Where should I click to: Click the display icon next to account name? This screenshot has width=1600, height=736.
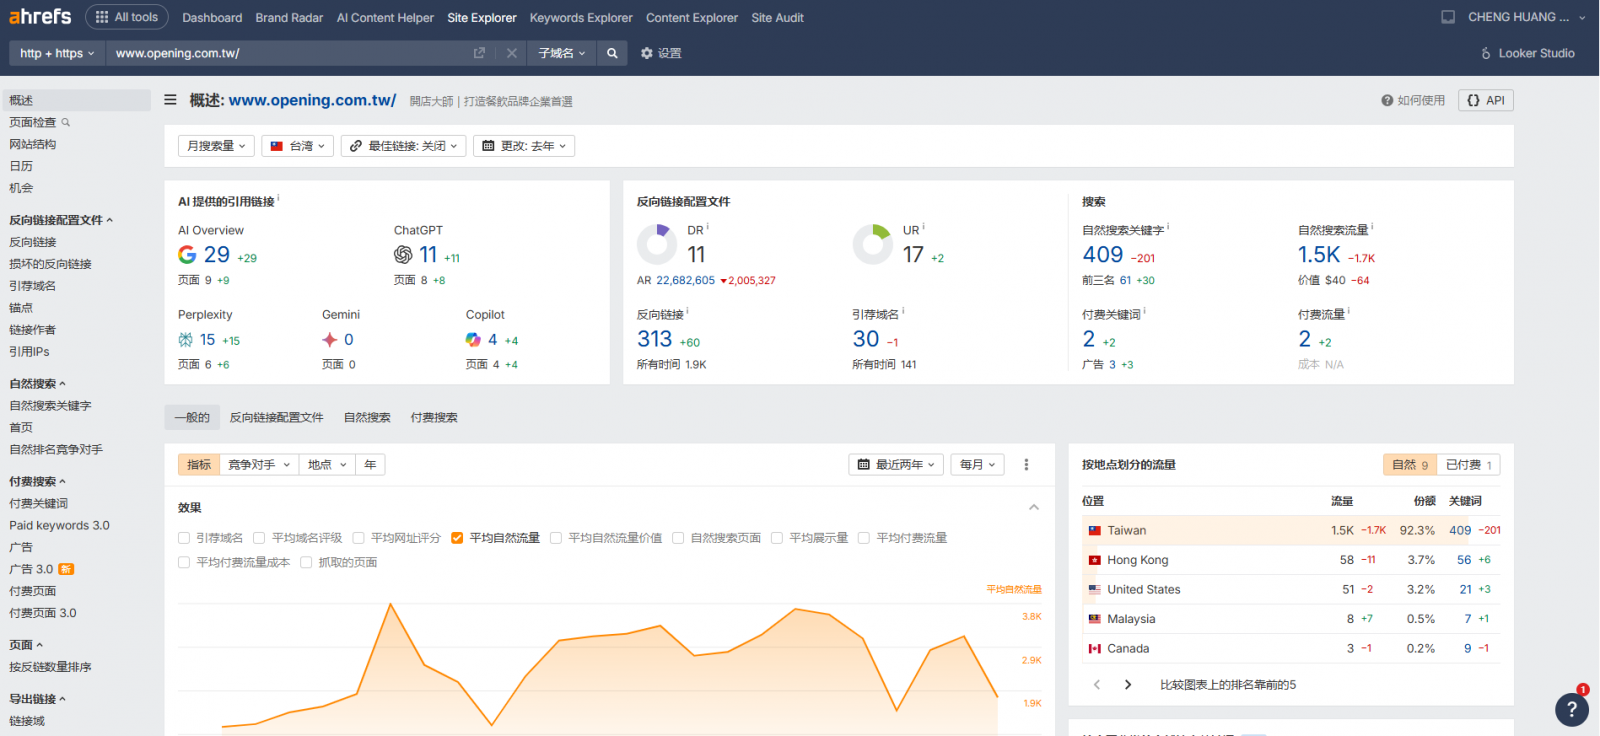tap(1448, 17)
